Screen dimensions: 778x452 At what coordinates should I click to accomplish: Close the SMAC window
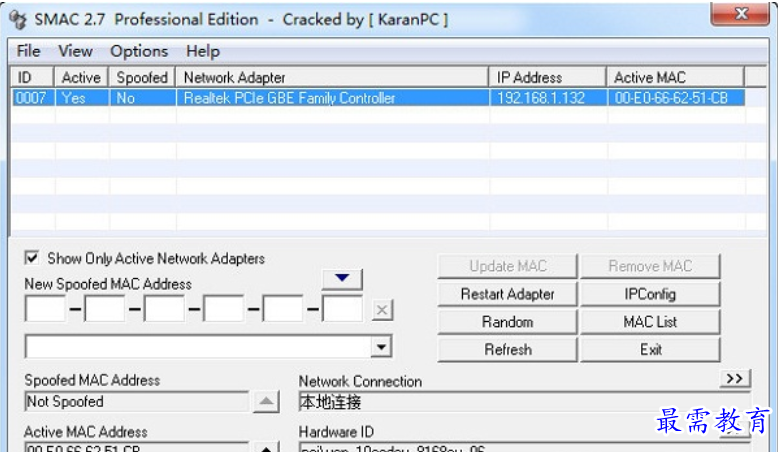coord(741,13)
